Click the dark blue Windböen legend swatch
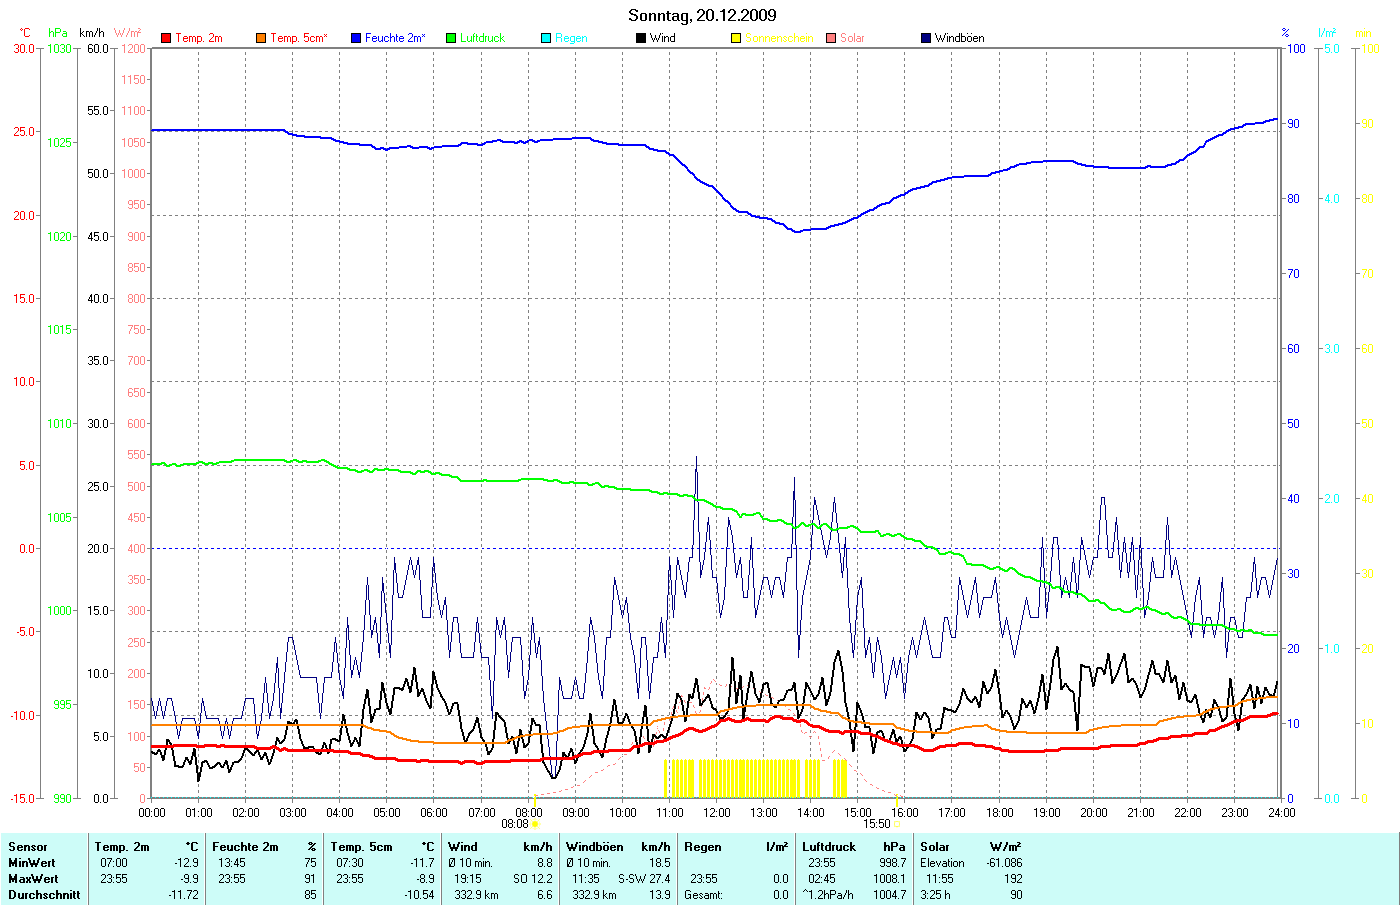This screenshot has height=905, width=1400. 926,38
